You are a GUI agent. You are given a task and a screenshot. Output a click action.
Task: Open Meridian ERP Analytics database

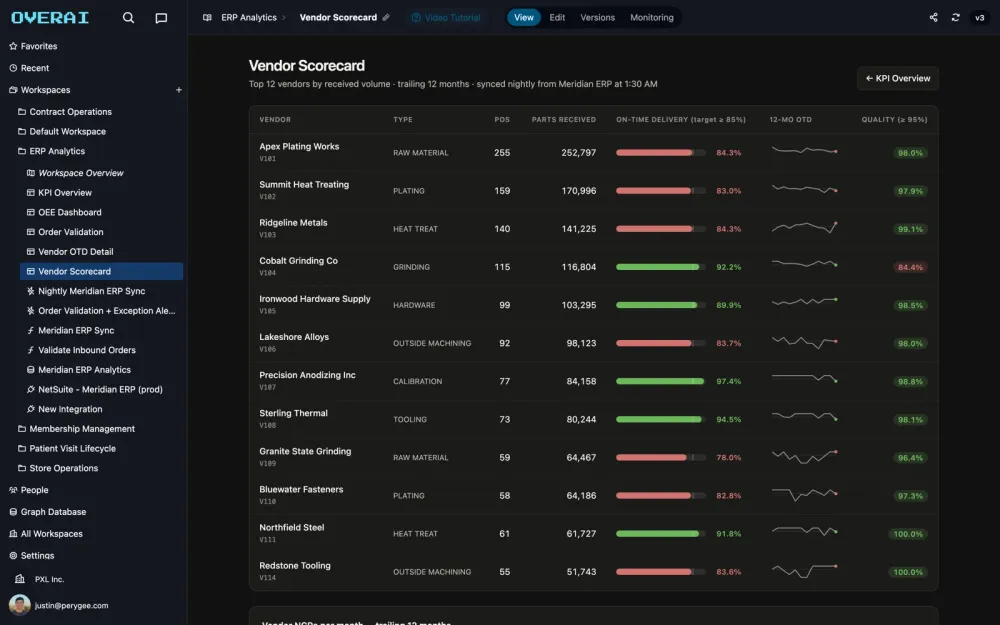click(x=78, y=370)
